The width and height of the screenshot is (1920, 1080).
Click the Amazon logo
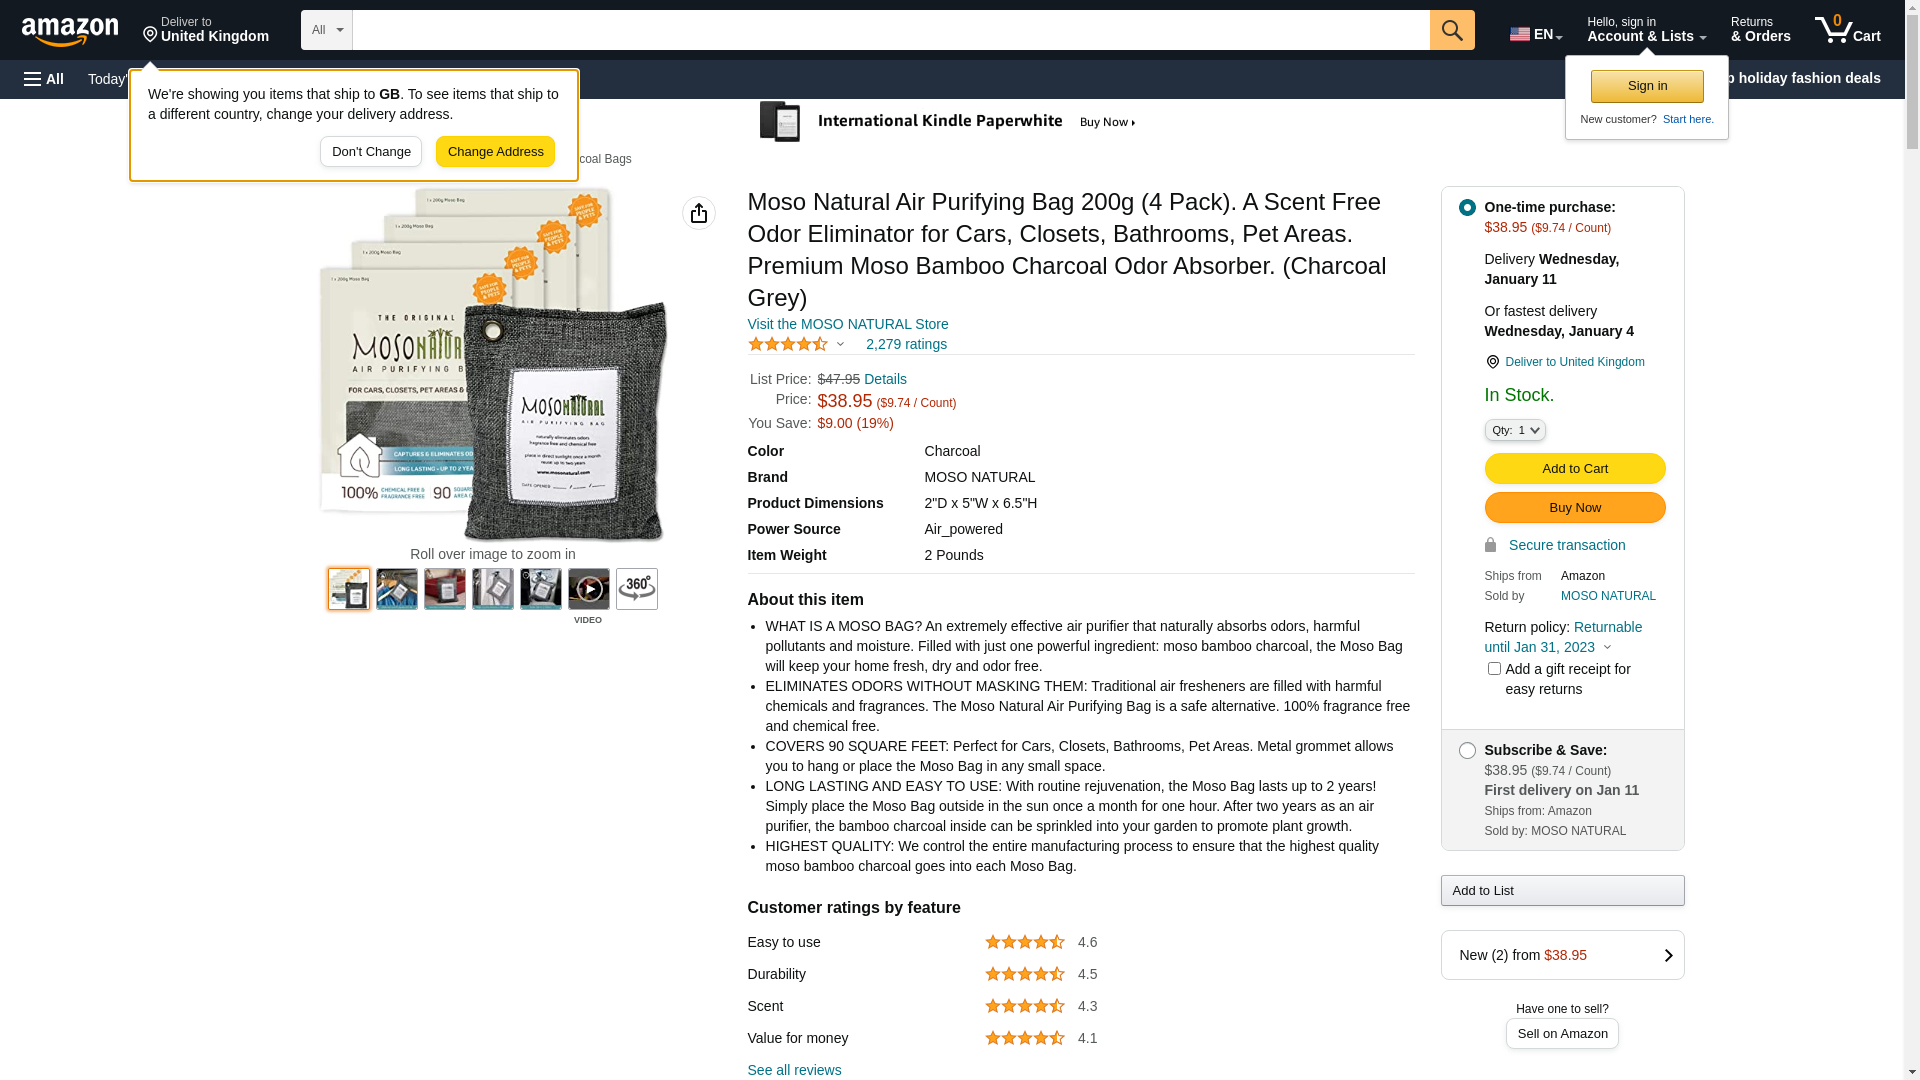point(70,31)
